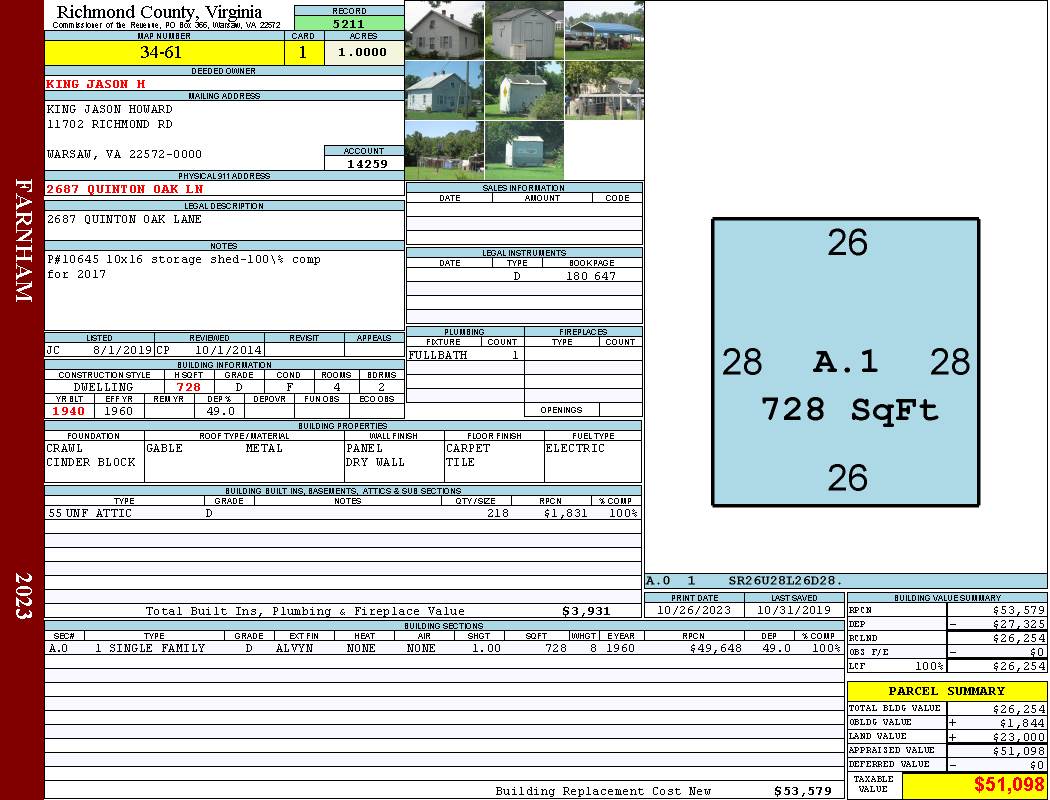This screenshot has width=1050, height=800.
Task: Open the porch with satellite dish photo
Action: tap(604, 90)
